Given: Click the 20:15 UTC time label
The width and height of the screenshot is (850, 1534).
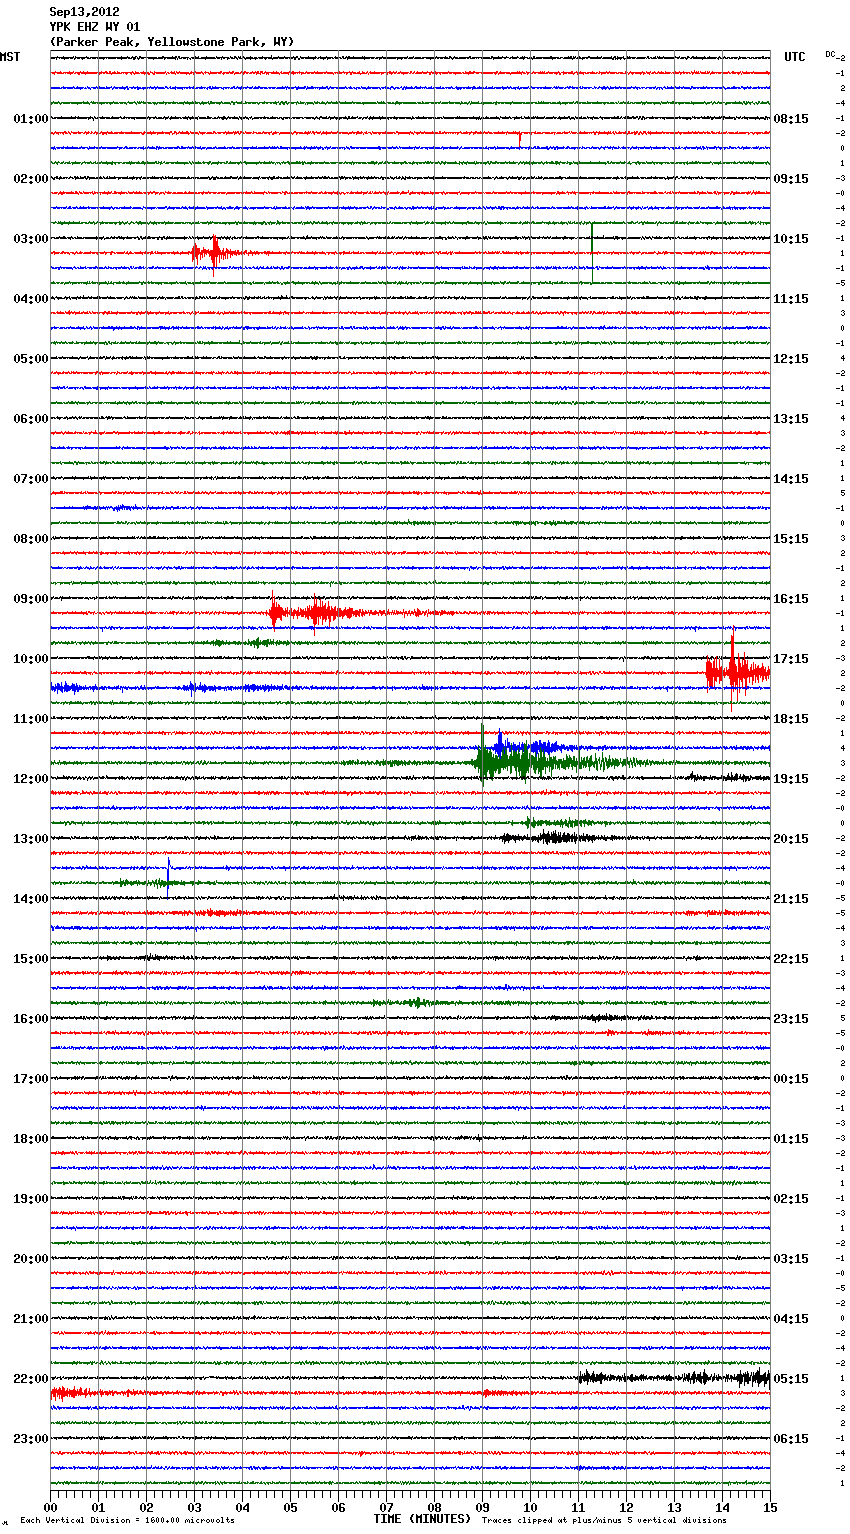Looking at the screenshot, I should pos(791,839).
